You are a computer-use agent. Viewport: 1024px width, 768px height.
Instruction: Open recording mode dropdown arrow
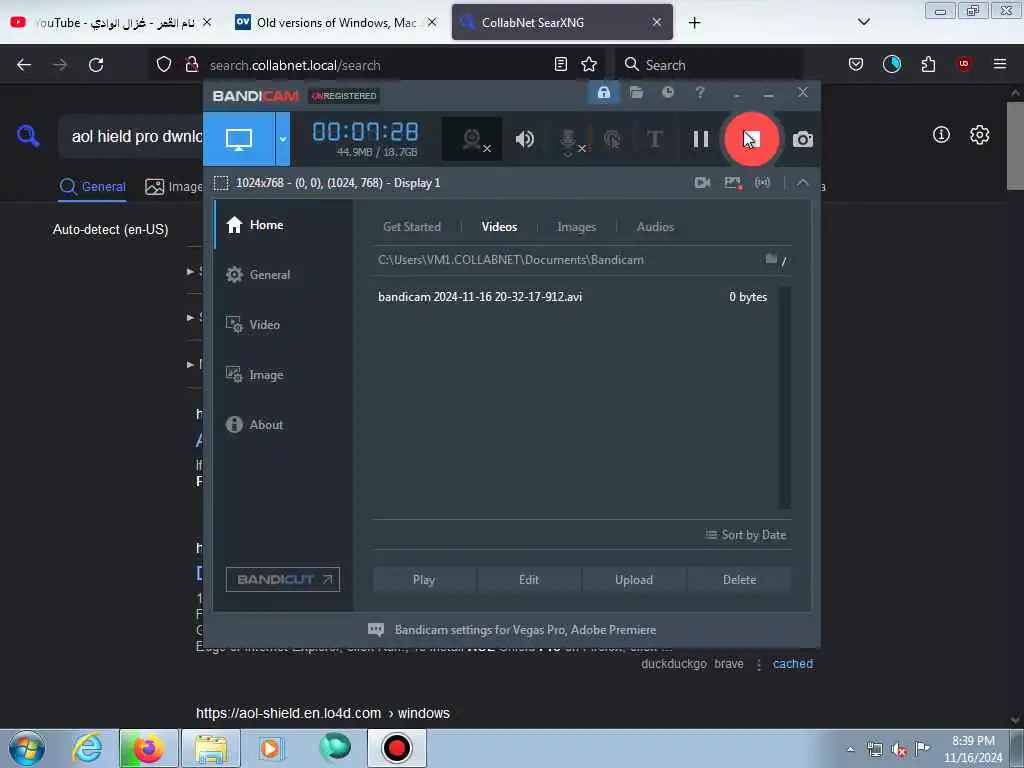[x=283, y=138]
